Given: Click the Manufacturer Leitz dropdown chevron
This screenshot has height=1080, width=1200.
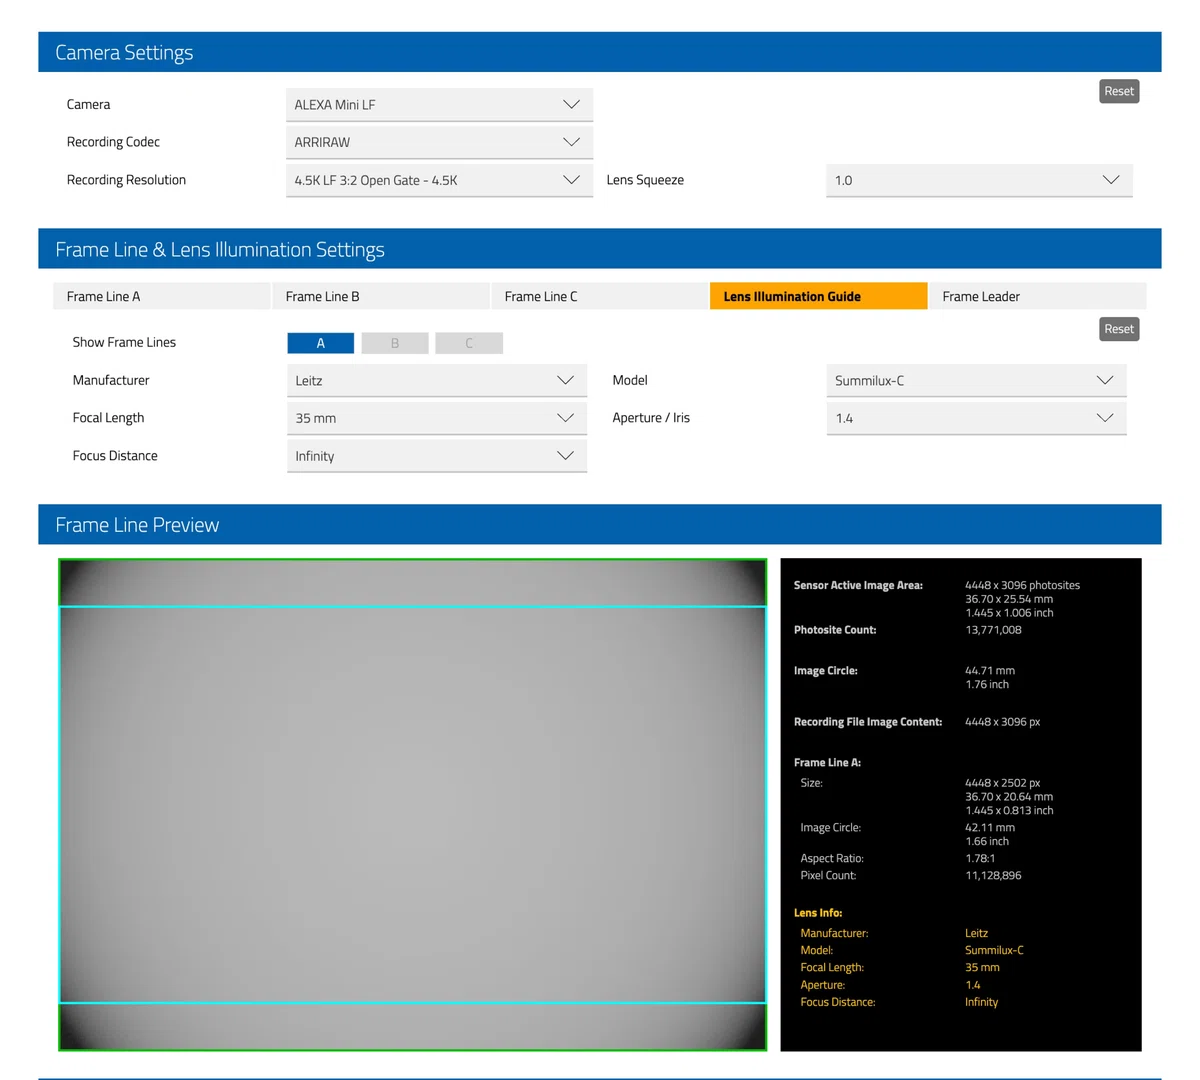Looking at the screenshot, I should click(x=565, y=380).
